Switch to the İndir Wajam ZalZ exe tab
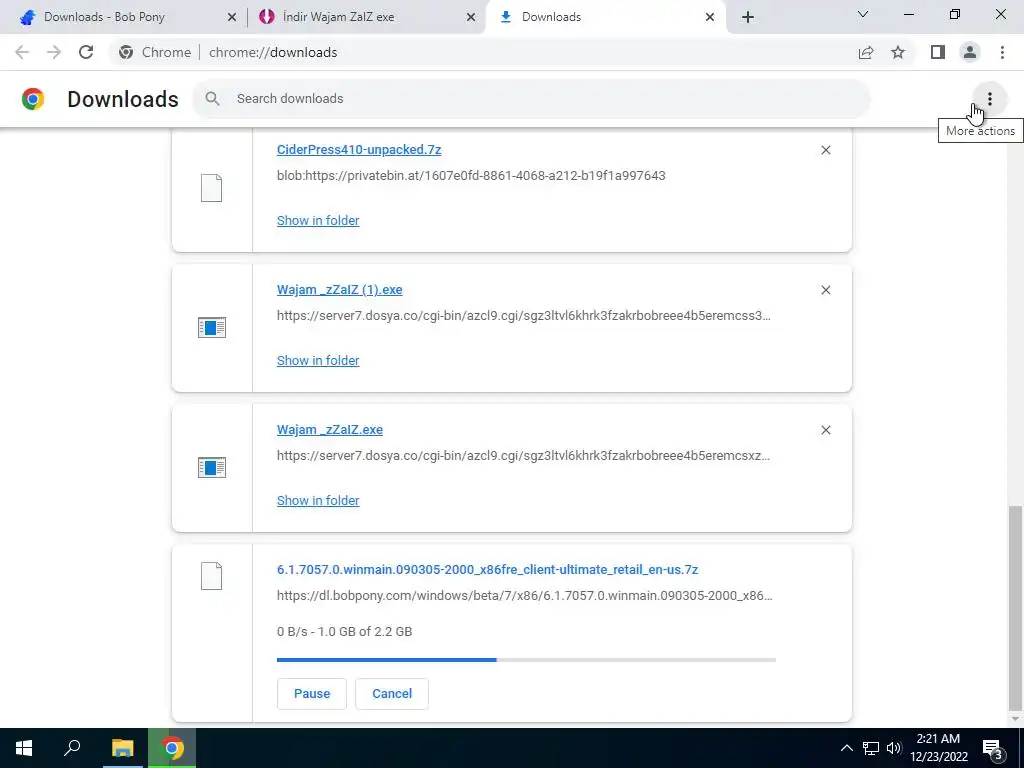The width and height of the screenshot is (1024, 768). pos(366,17)
